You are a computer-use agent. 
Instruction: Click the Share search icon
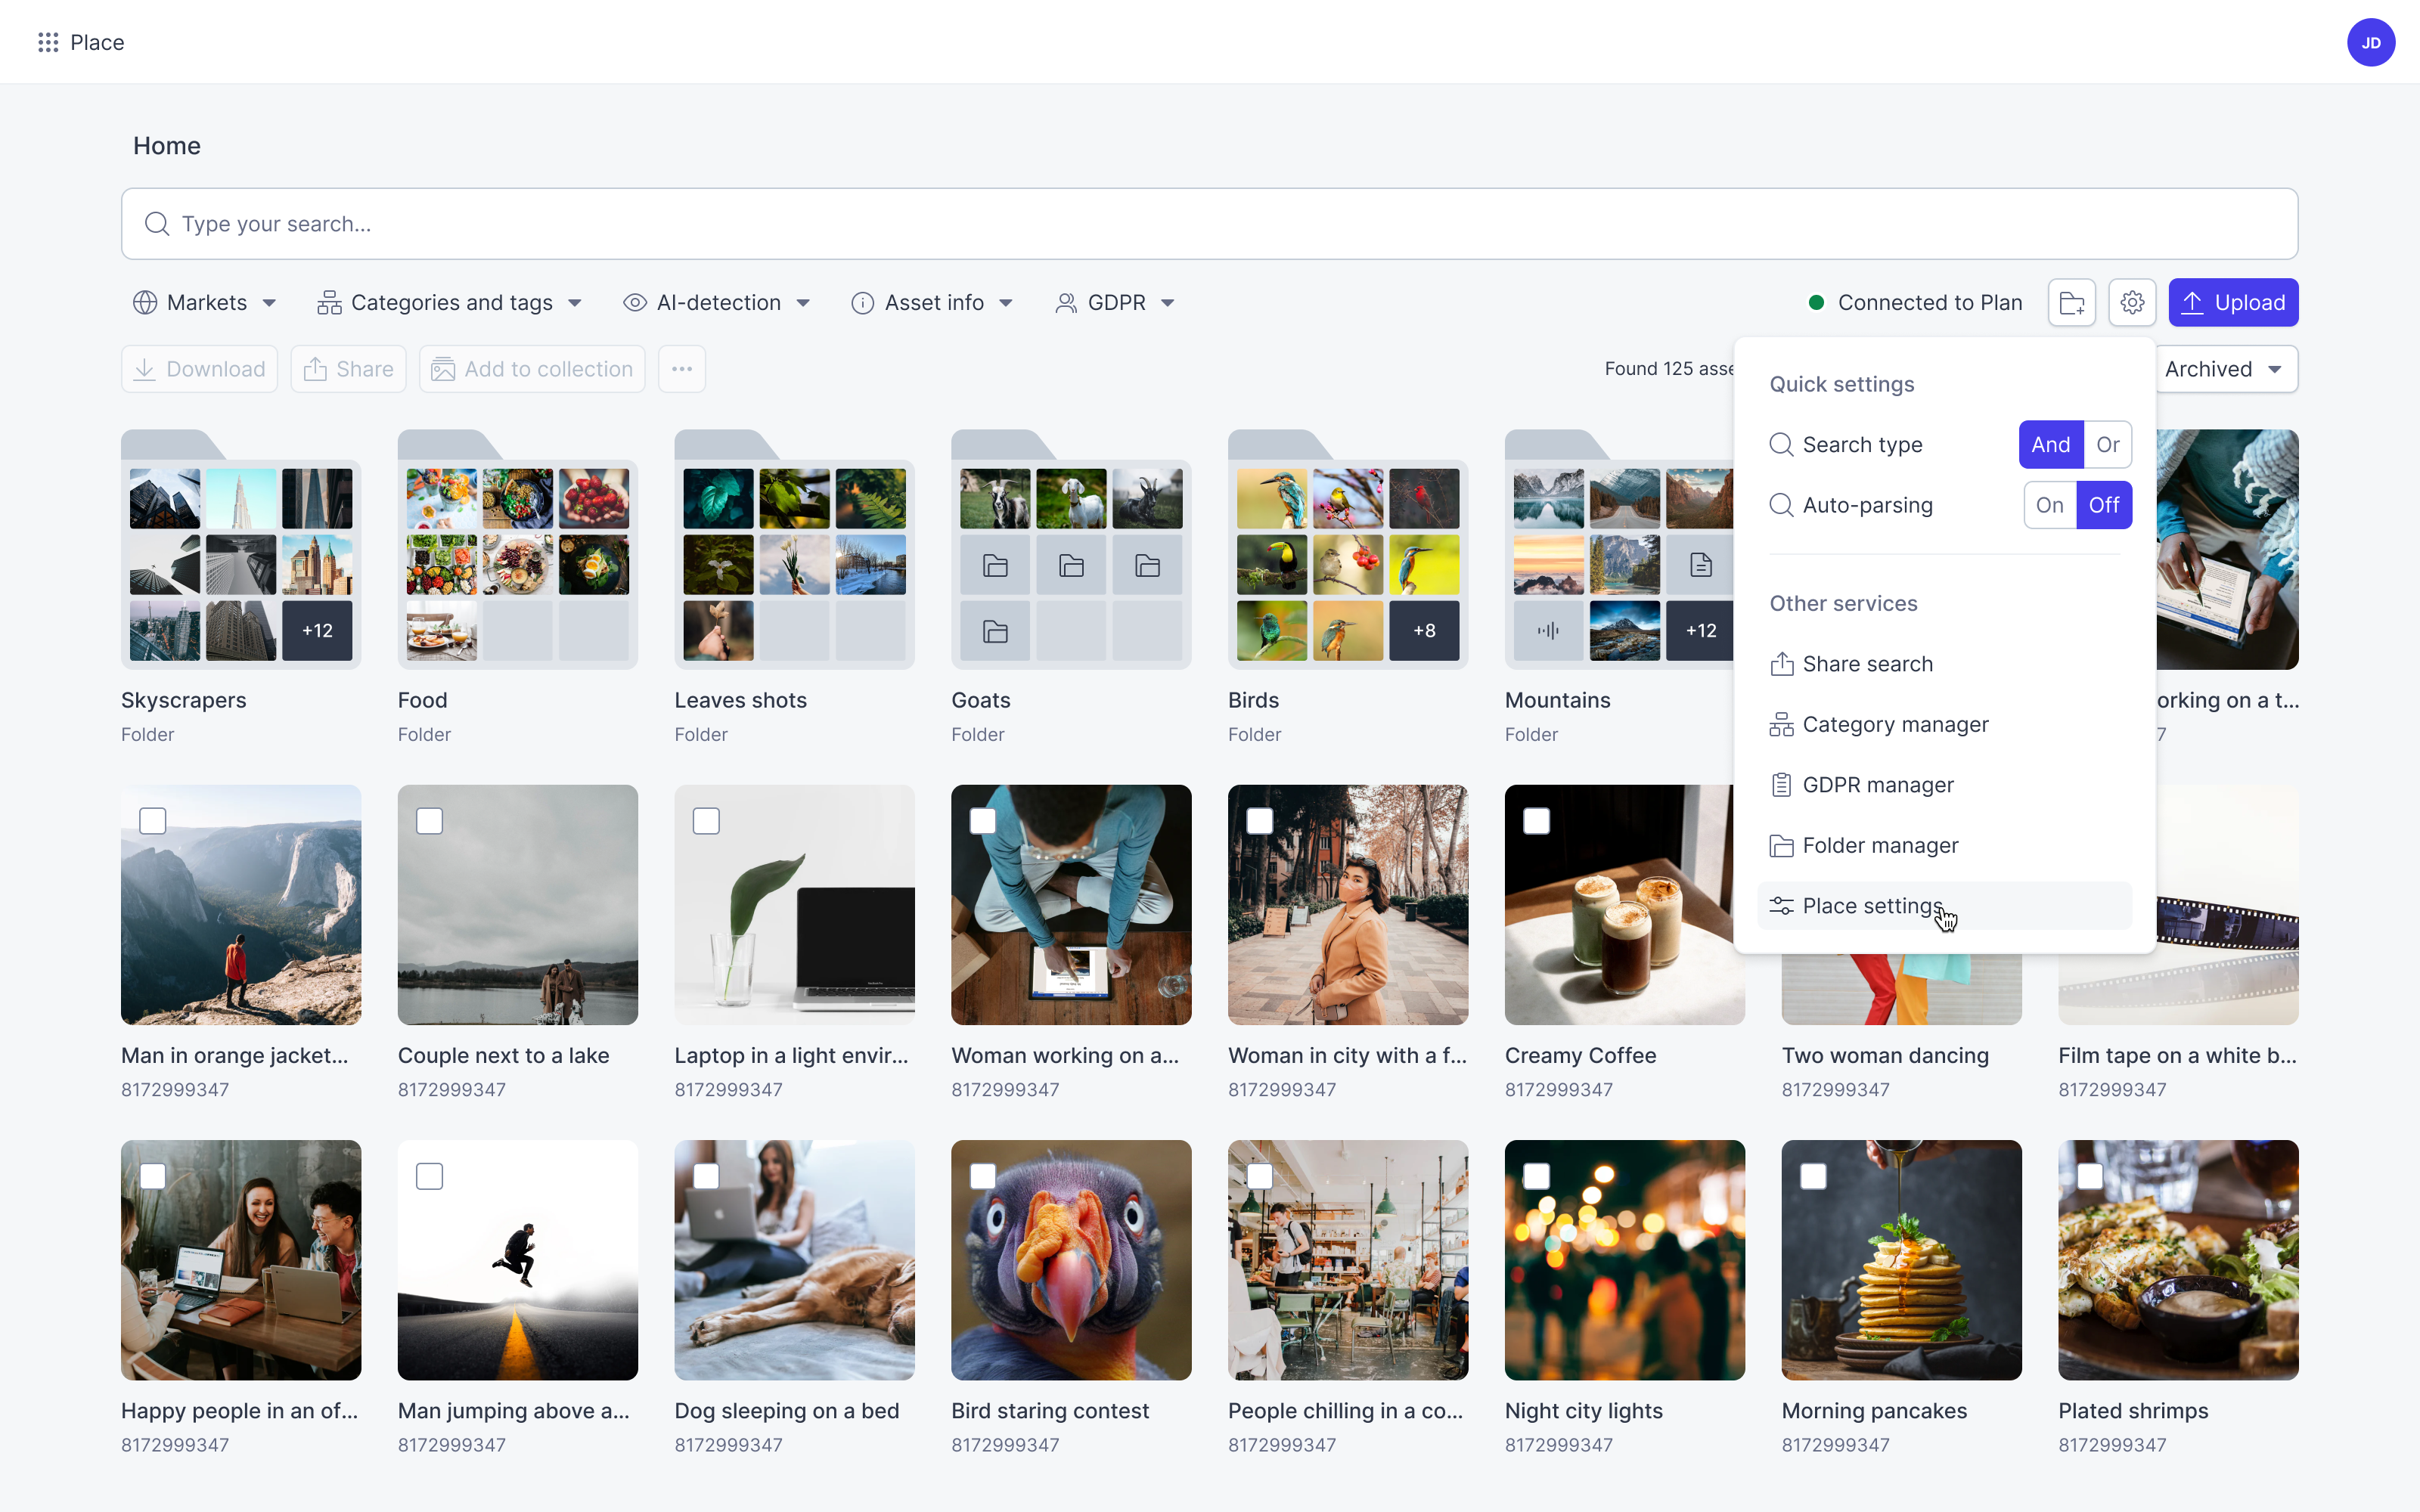1781,664
